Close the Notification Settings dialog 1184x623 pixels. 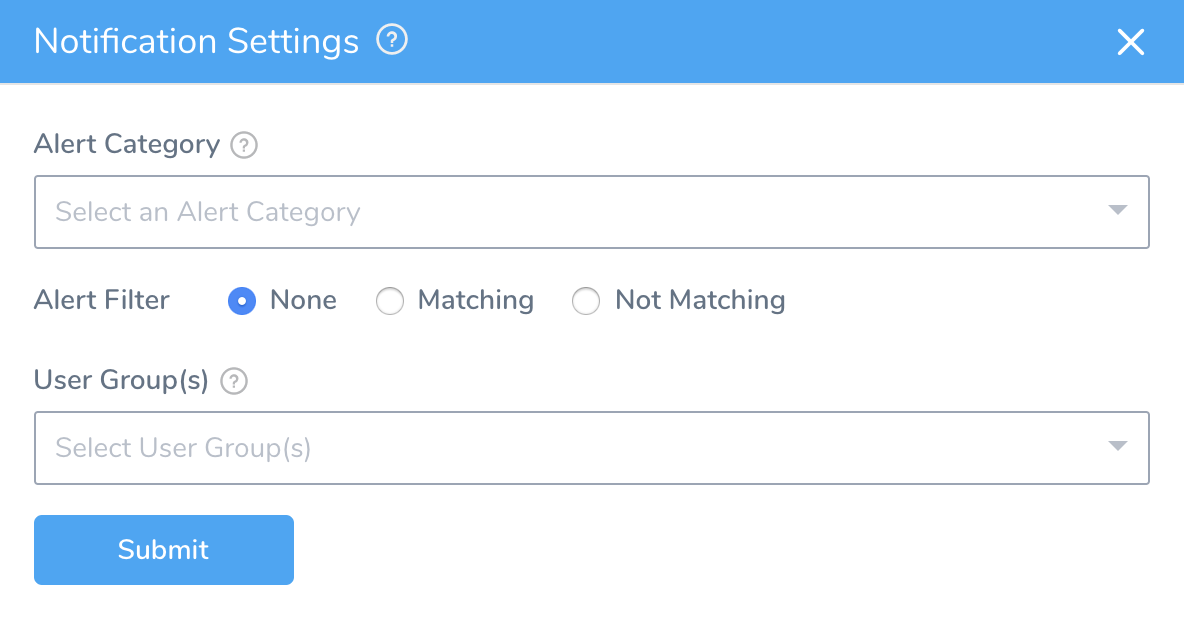coord(1130,42)
